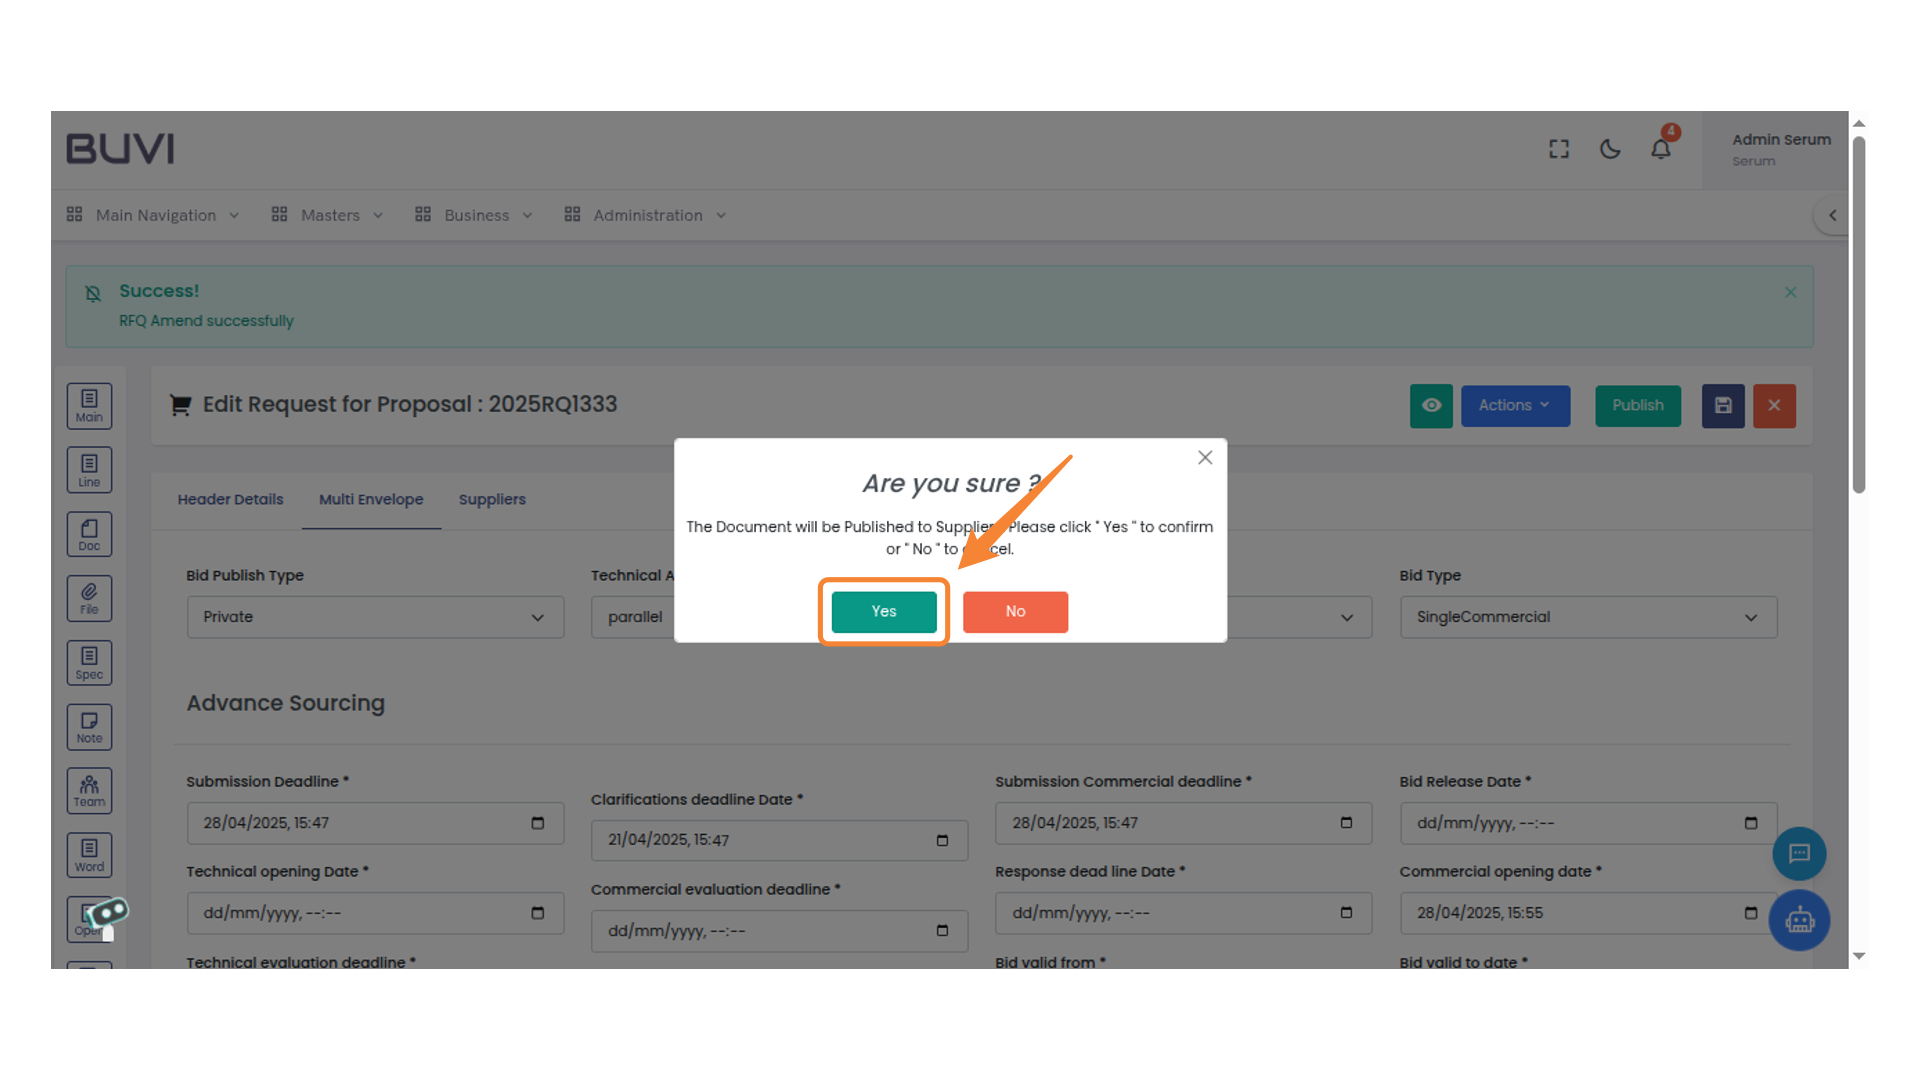Open the File attachments panel
This screenshot has width=1920, height=1080.
(89, 598)
